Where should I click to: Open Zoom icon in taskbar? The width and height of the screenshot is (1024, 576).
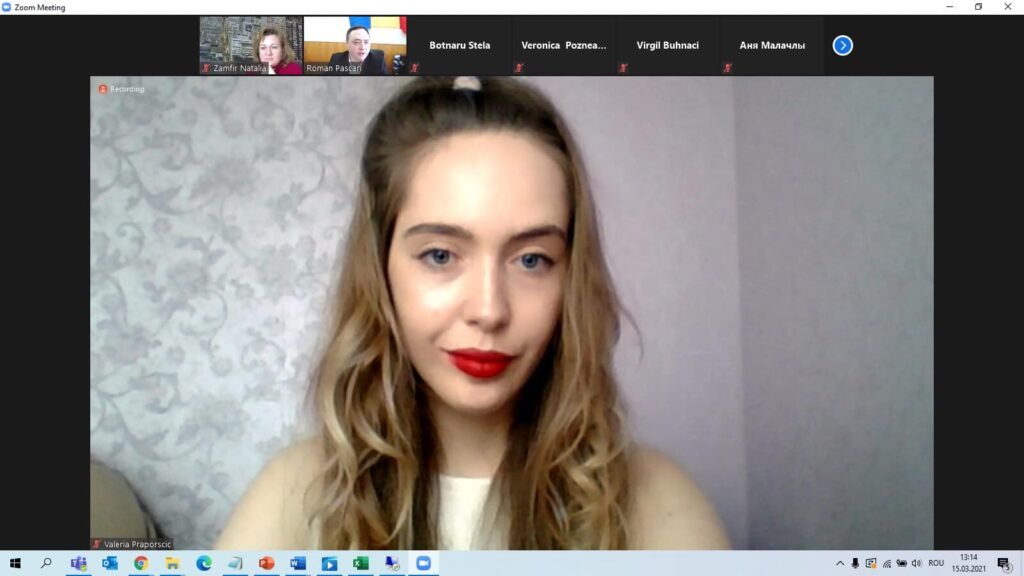click(423, 563)
